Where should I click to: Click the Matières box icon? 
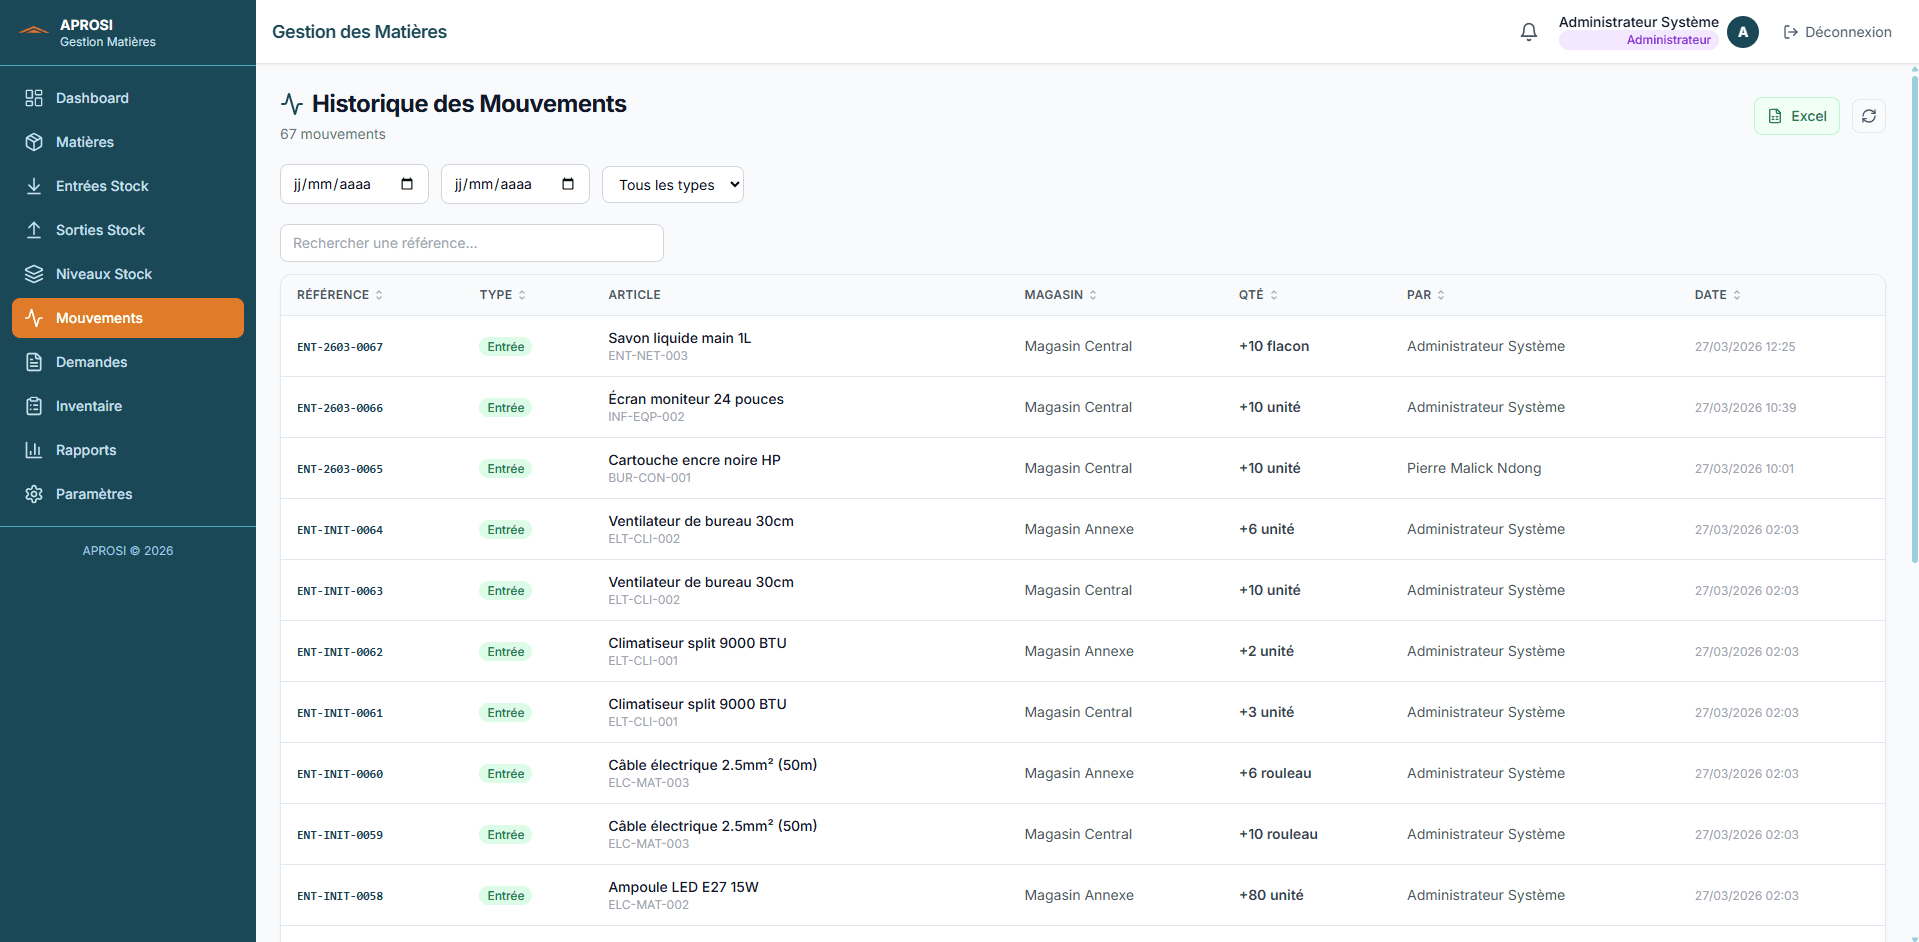click(34, 142)
